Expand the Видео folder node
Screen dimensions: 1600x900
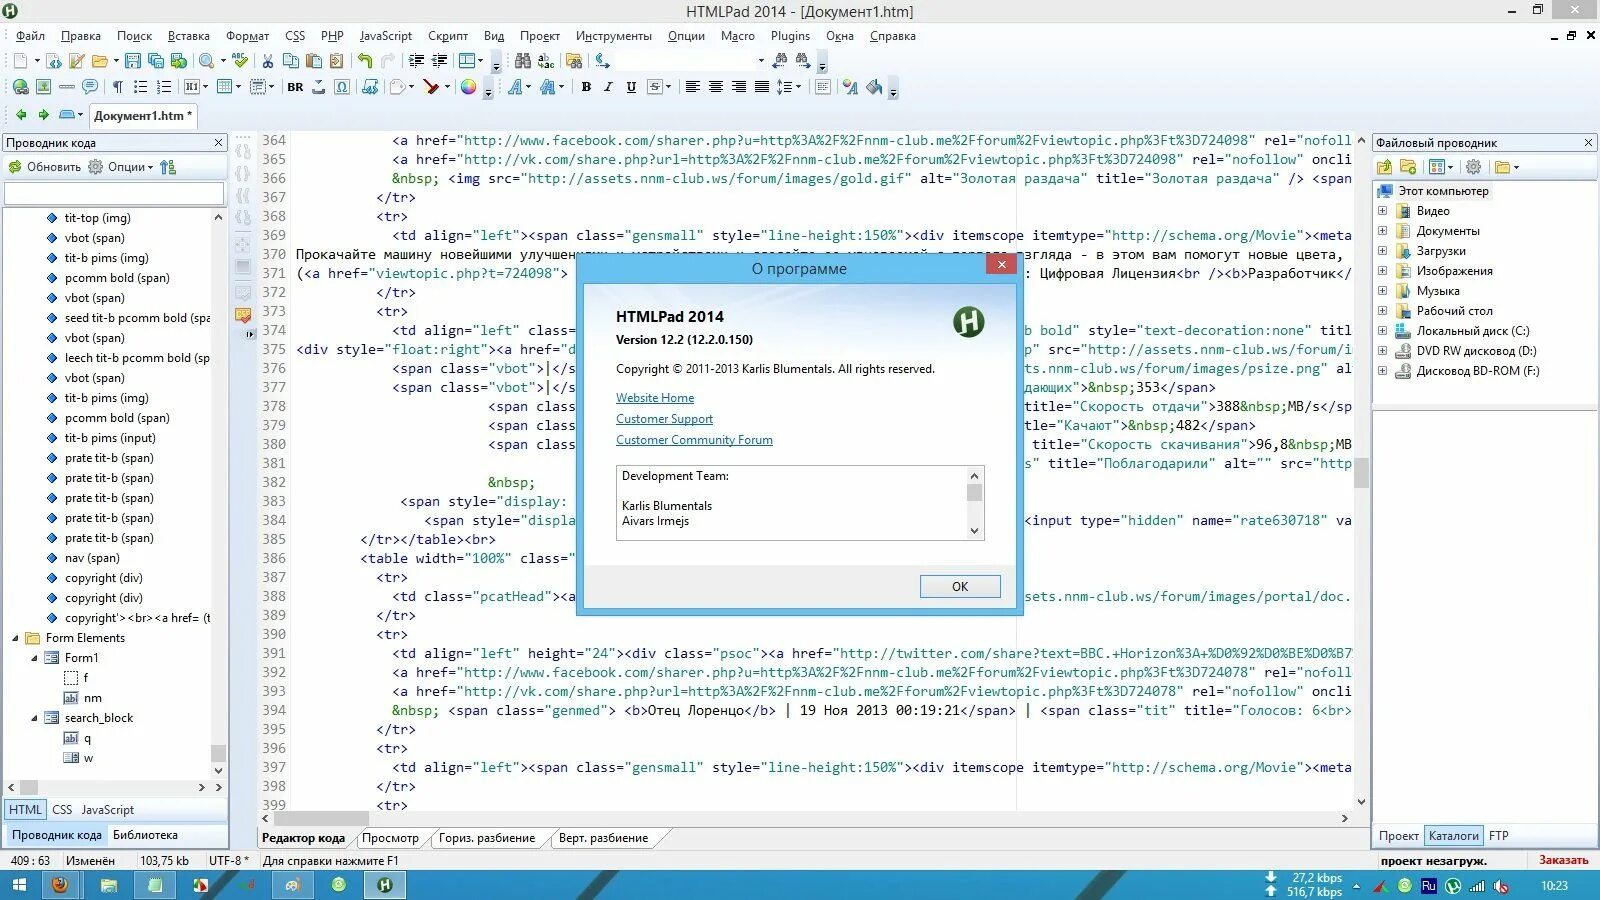point(1383,211)
